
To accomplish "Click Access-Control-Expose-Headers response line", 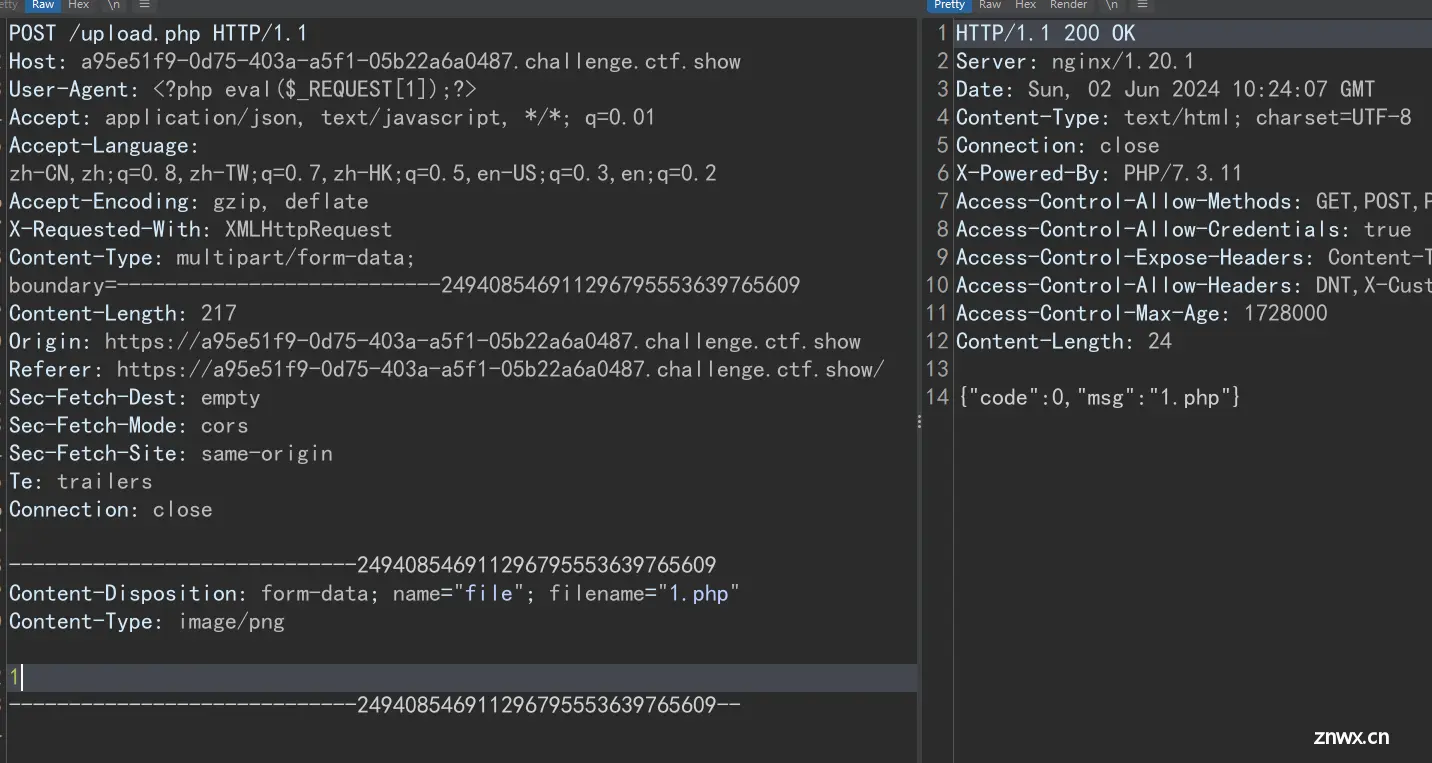I will [x=1194, y=257].
